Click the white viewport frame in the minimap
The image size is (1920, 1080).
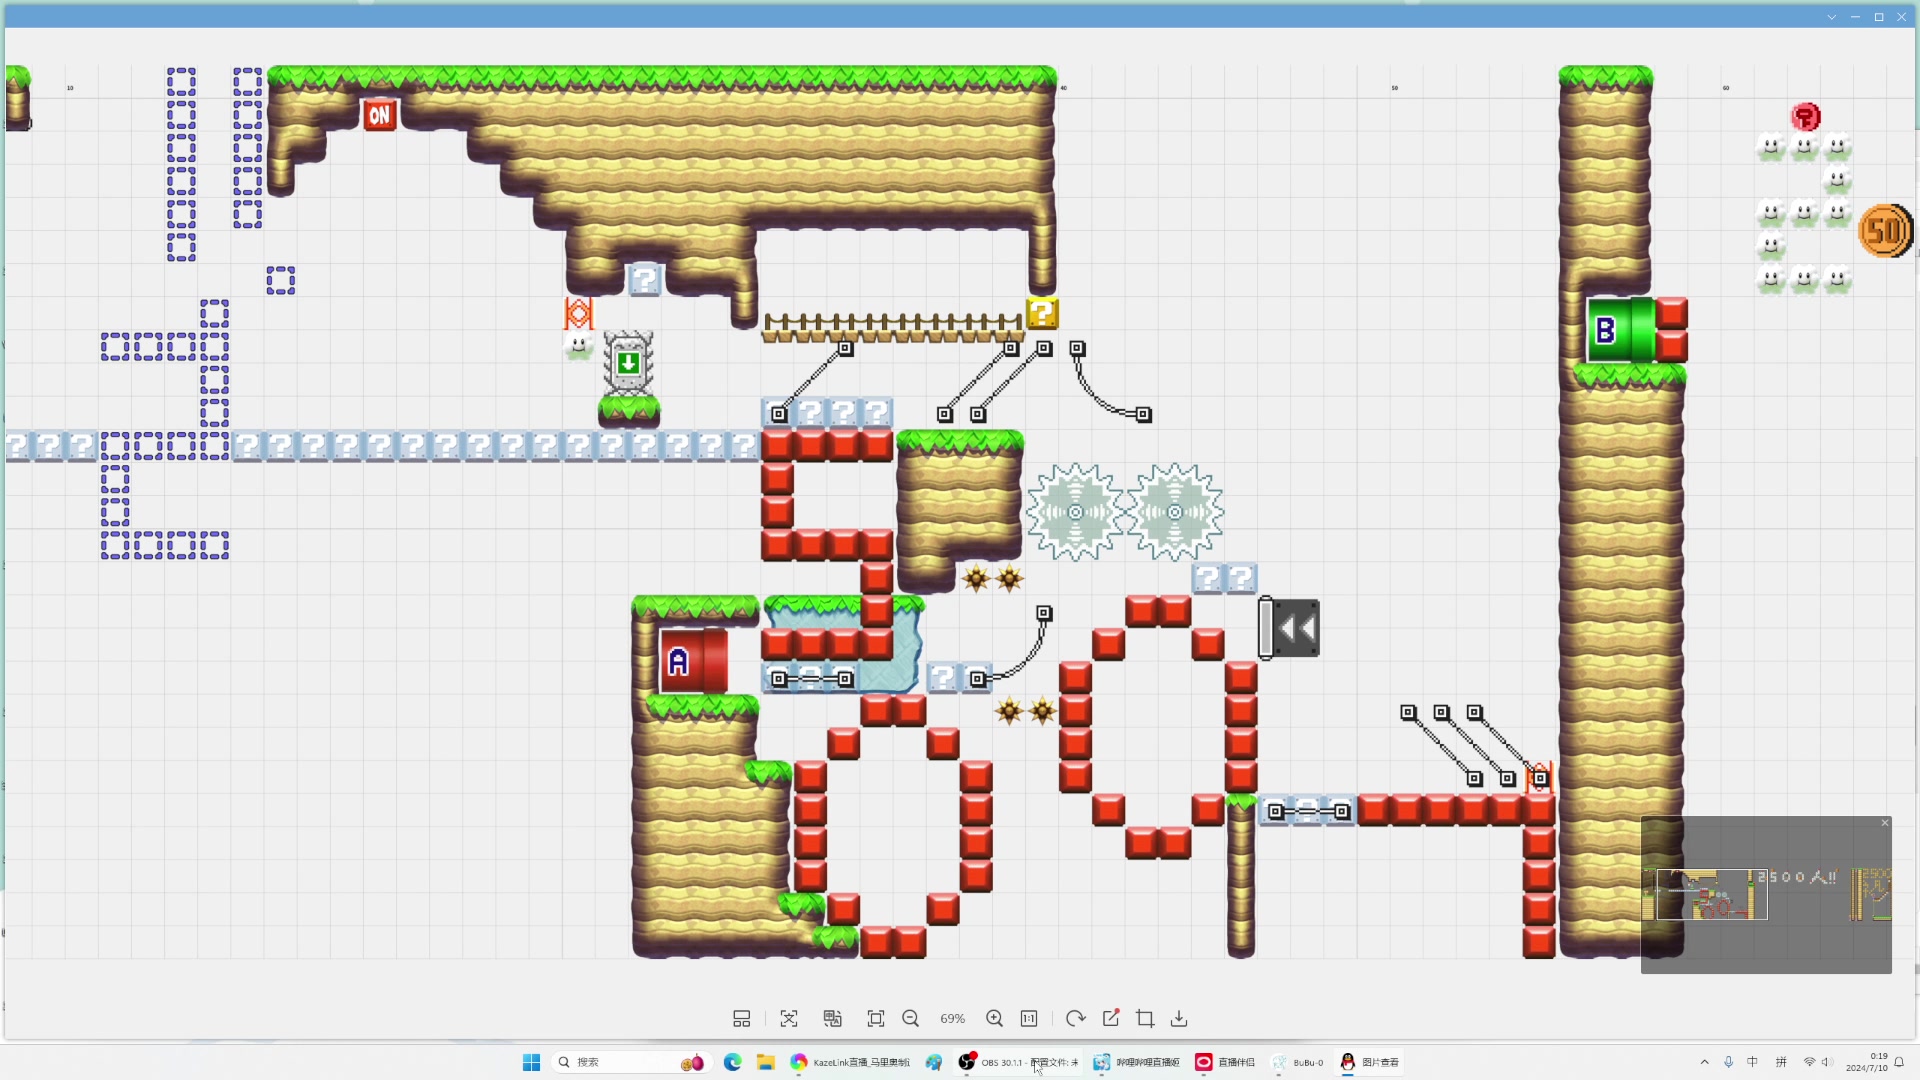pos(1712,894)
